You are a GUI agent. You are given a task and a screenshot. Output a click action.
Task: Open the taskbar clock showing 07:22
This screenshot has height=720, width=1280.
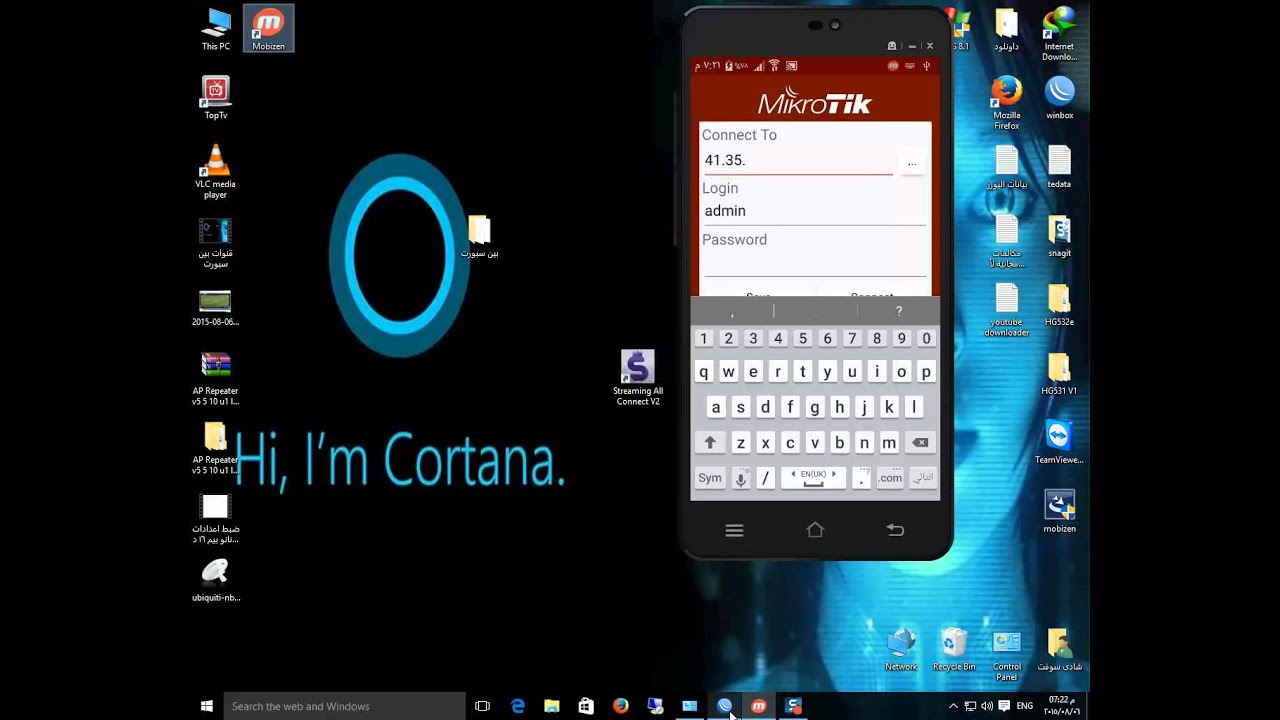coord(1062,706)
